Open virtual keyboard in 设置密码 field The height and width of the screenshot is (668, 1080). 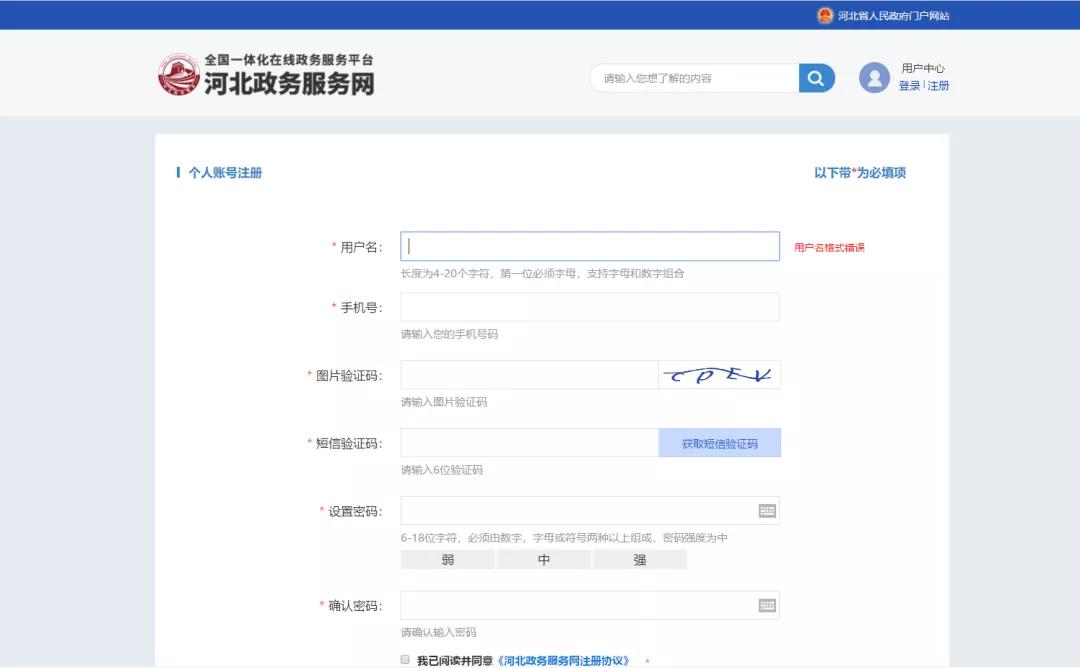click(767, 511)
